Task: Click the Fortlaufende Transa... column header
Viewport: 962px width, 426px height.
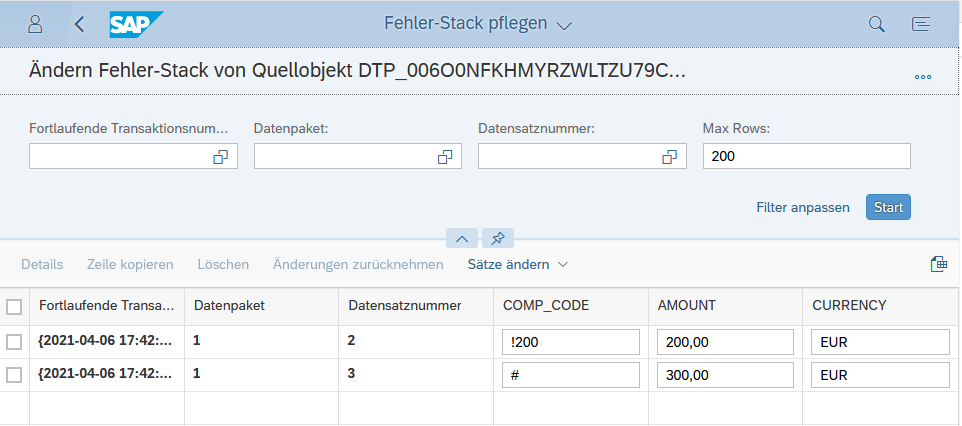Action: [x=107, y=306]
